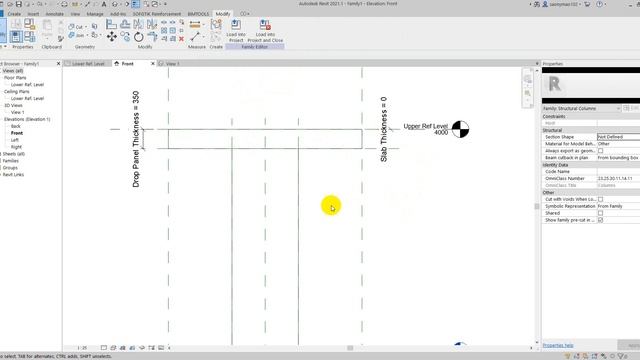
Task: Select the Offset tool in Modify panel
Action: [x=125, y=24]
